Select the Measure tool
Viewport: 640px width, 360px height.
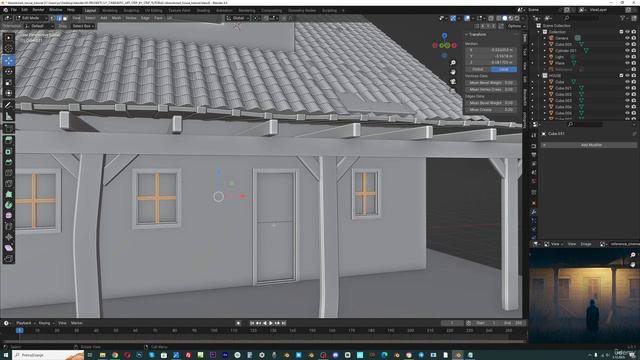pyautogui.click(x=9, y=117)
